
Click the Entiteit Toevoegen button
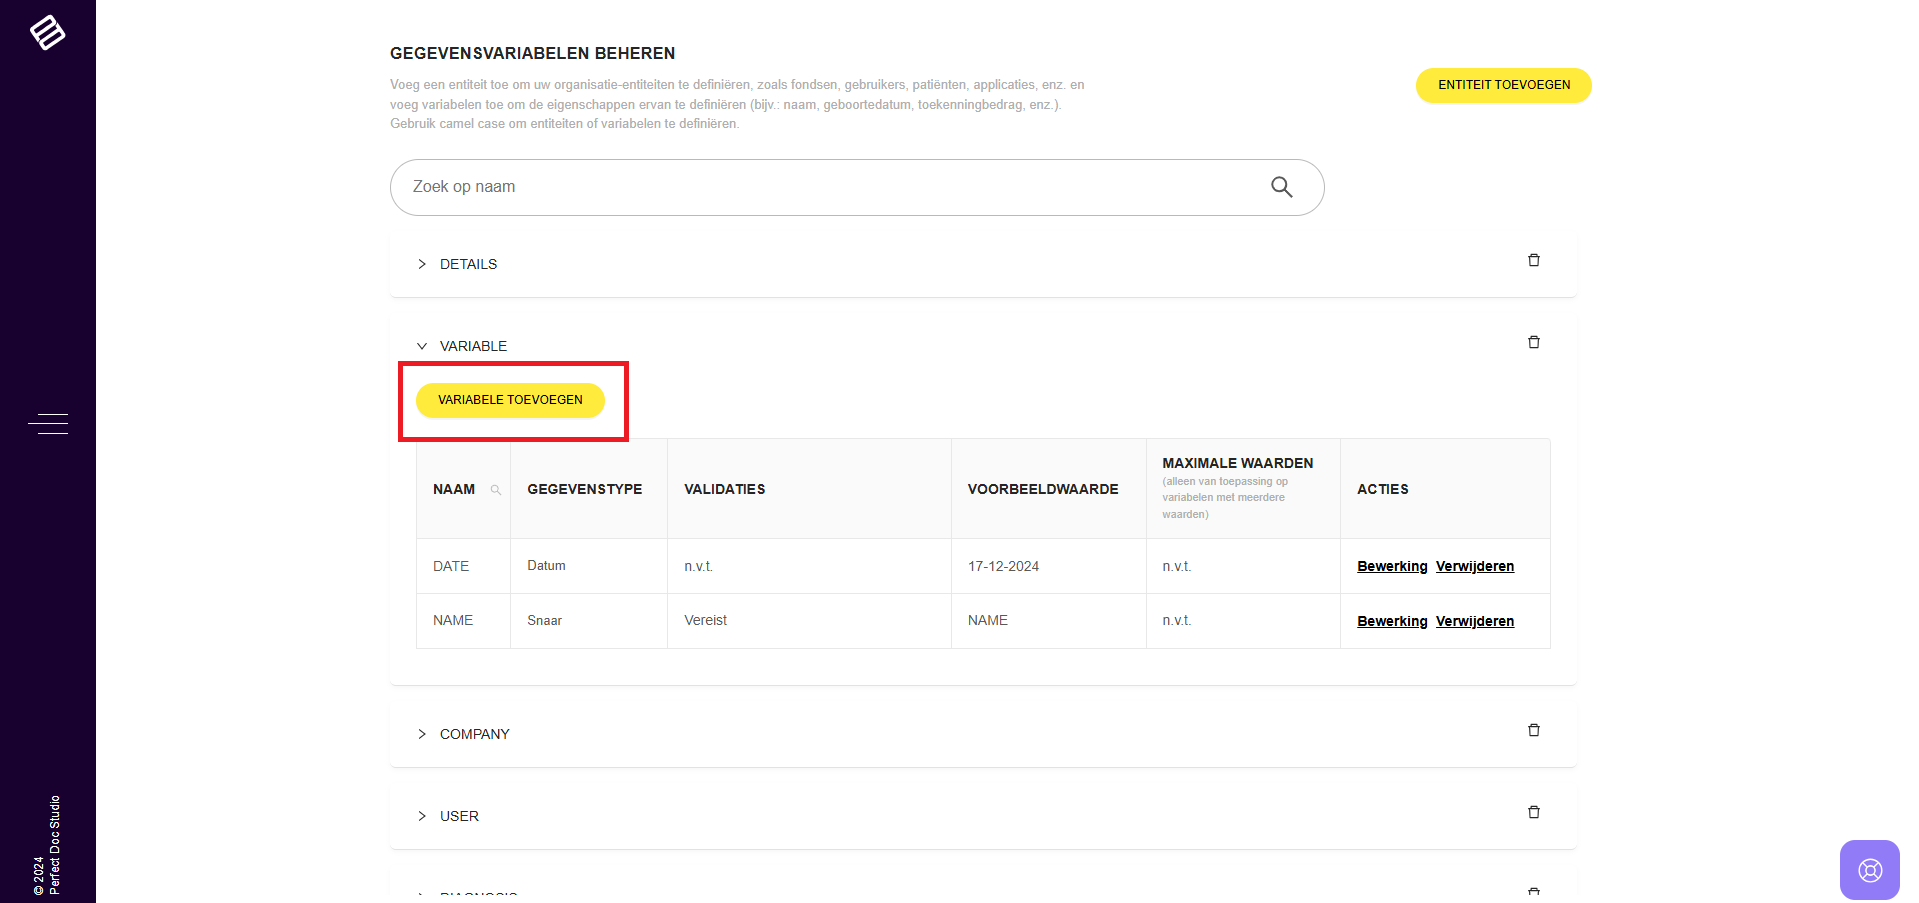click(1503, 85)
